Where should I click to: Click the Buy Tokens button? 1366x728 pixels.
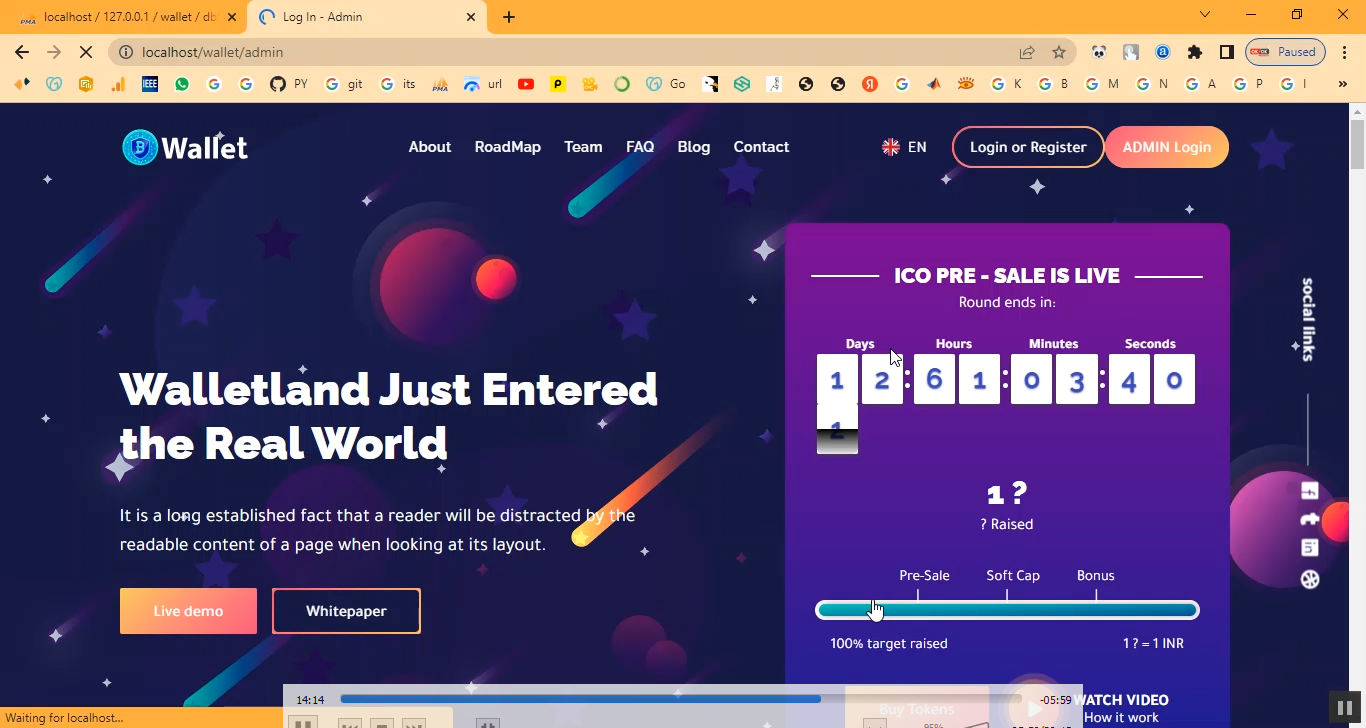point(917,709)
